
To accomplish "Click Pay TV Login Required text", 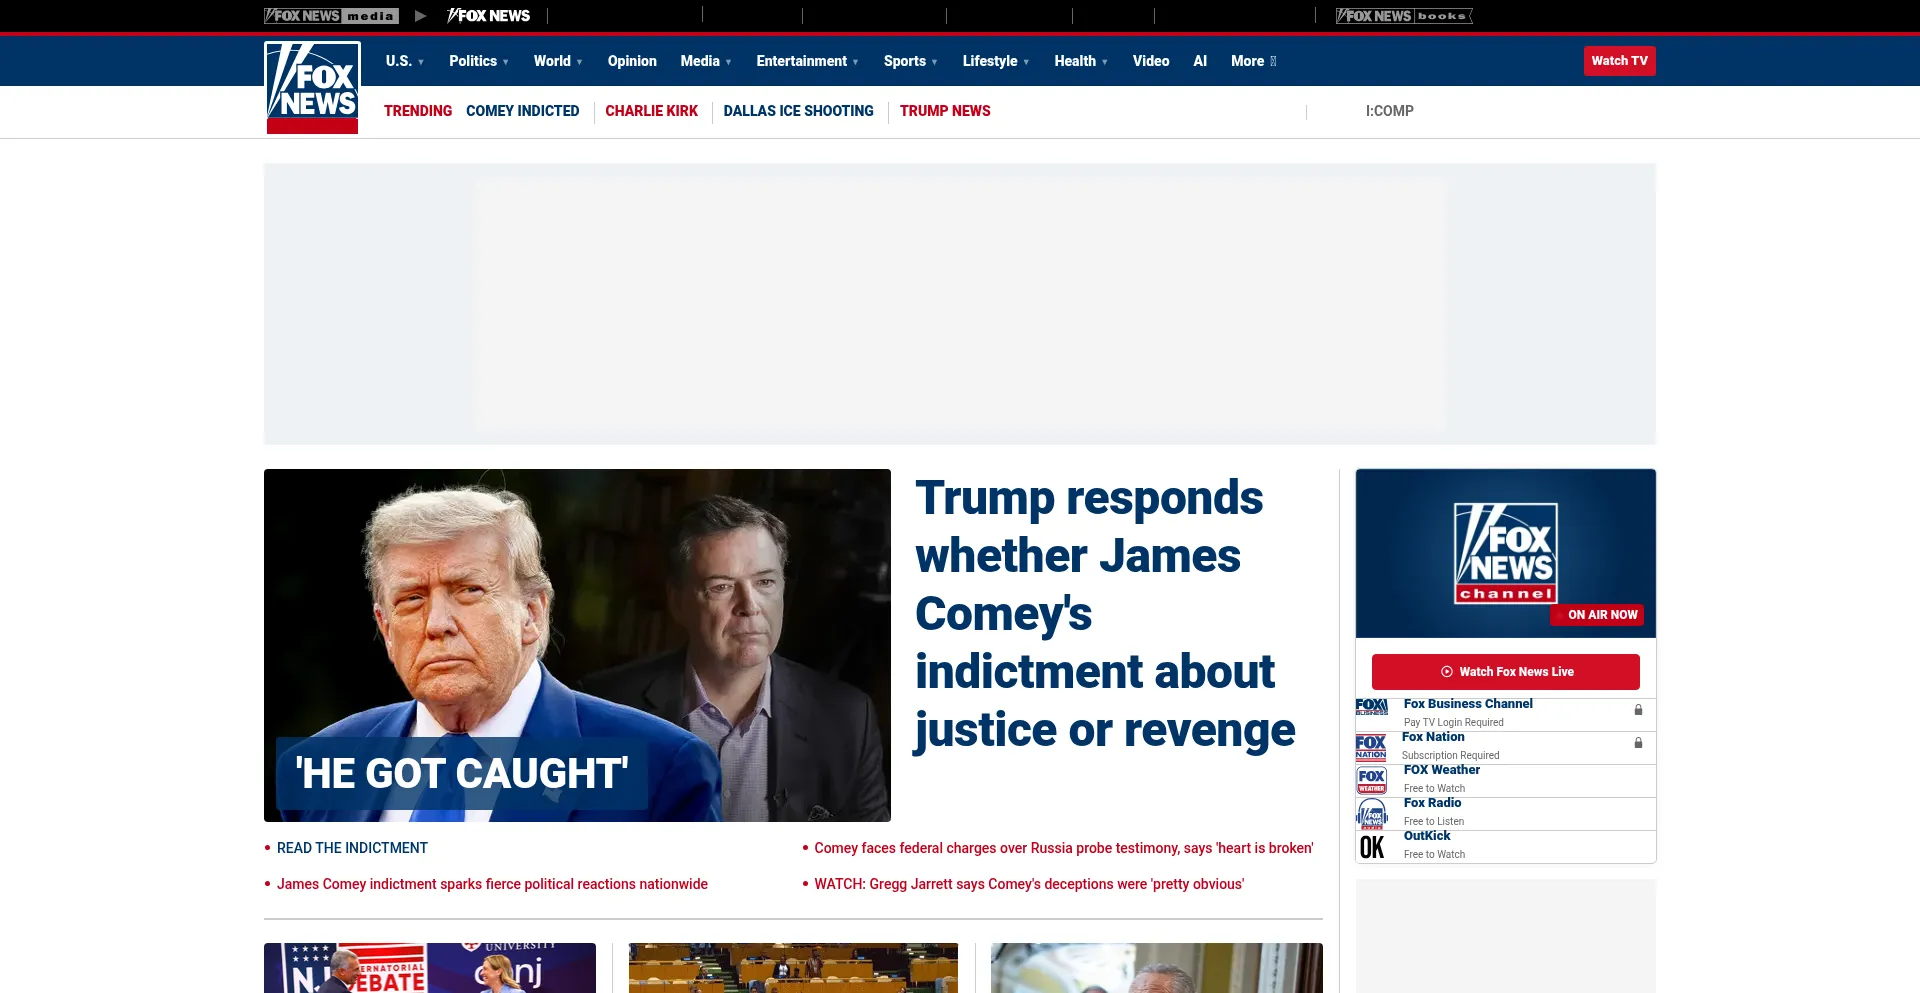I will tap(1454, 722).
